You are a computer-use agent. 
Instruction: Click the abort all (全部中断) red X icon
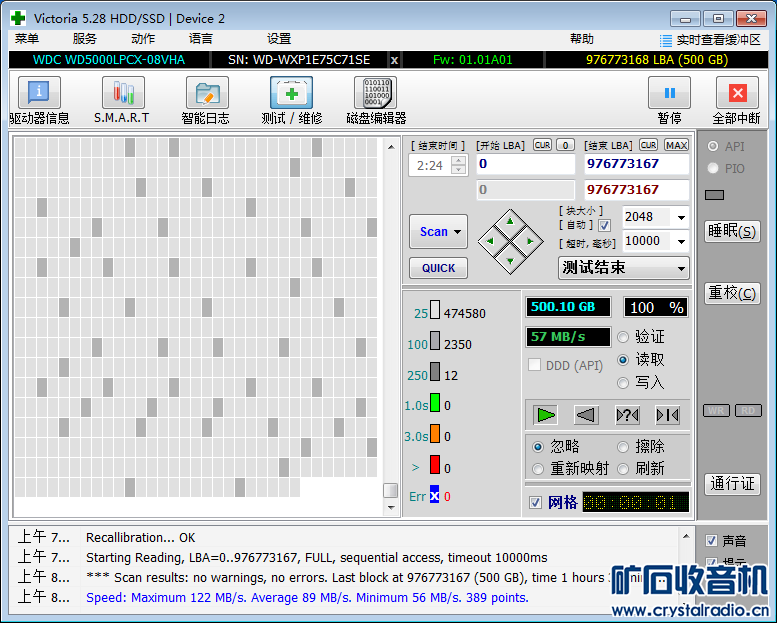pyautogui.click(x=737, y=93)
